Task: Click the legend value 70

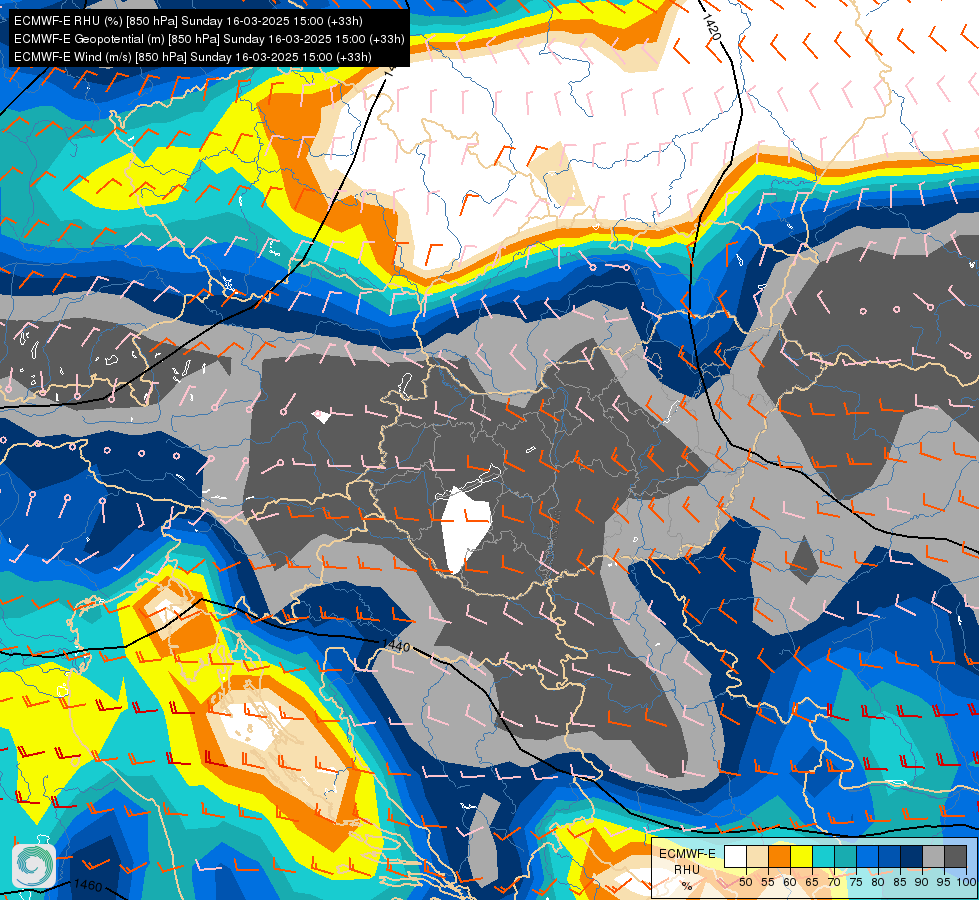Action: tap(834, 882)
